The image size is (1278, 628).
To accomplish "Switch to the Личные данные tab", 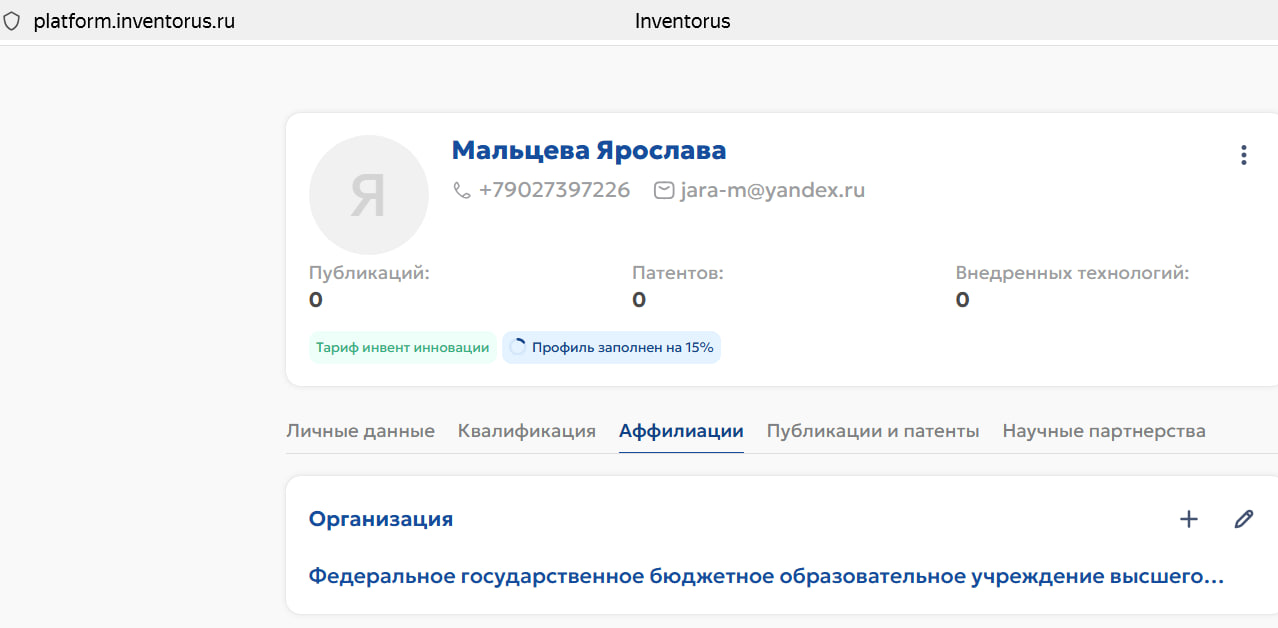I will pos(360,431).
